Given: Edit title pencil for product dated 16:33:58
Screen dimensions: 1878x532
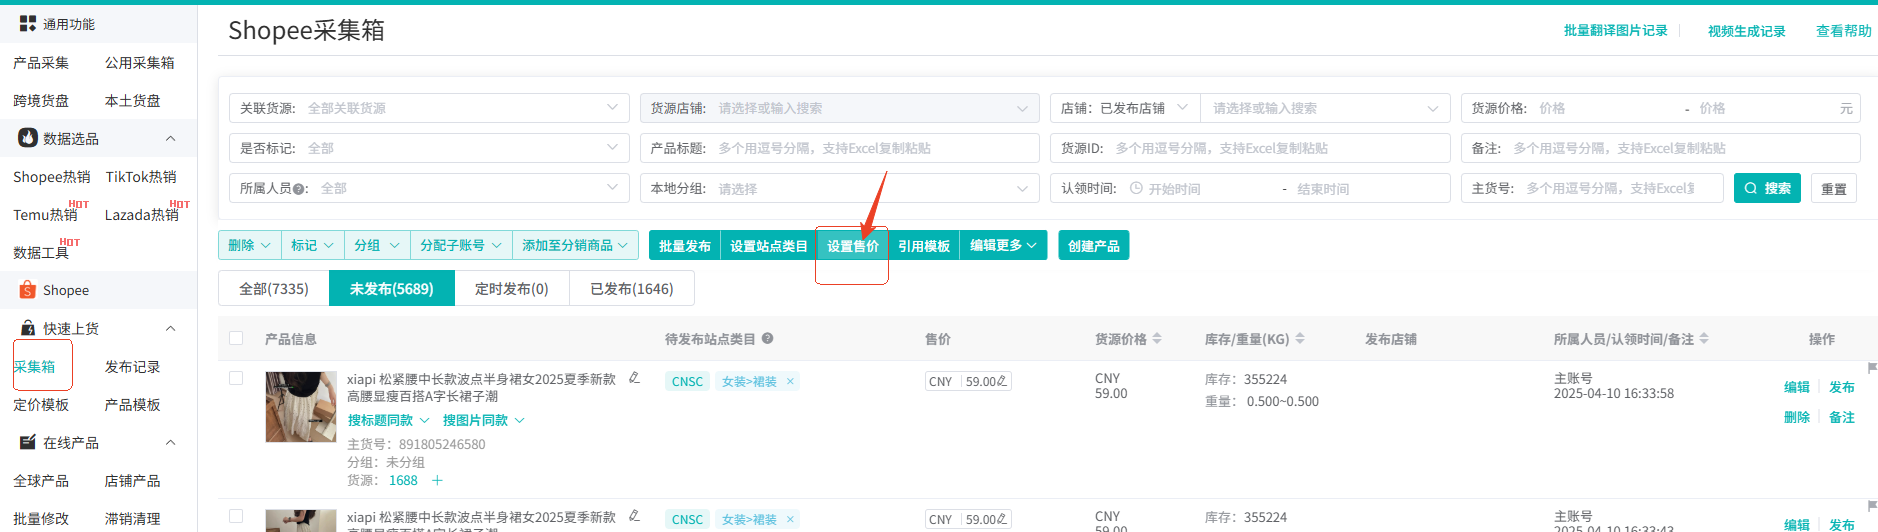Looking at the screenshot, I should pos(634,378).
